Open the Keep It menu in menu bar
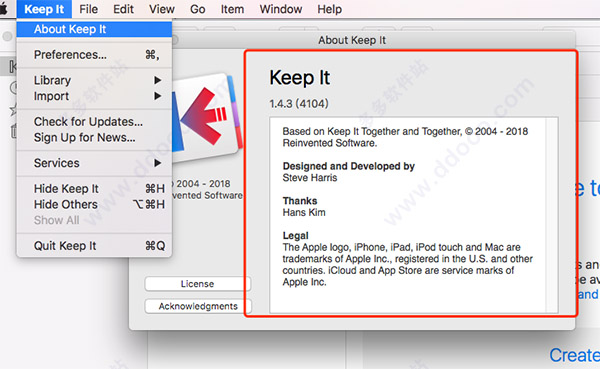The width and height of the screenshot is (600, 369). coord(44,9)
